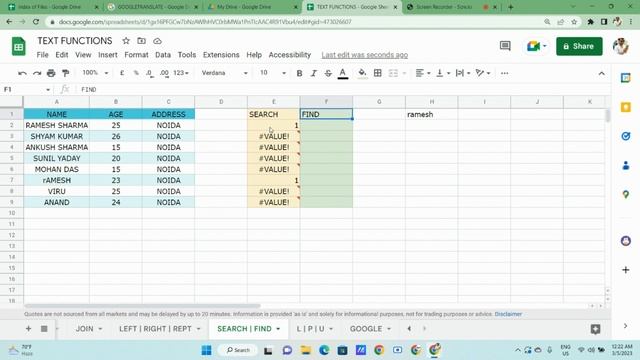Open the Data menu
This screenshot has width=640, height=360.
163,55
